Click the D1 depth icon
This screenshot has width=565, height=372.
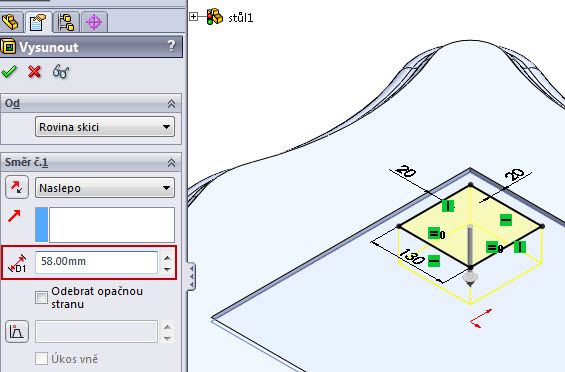click(17, 263)
